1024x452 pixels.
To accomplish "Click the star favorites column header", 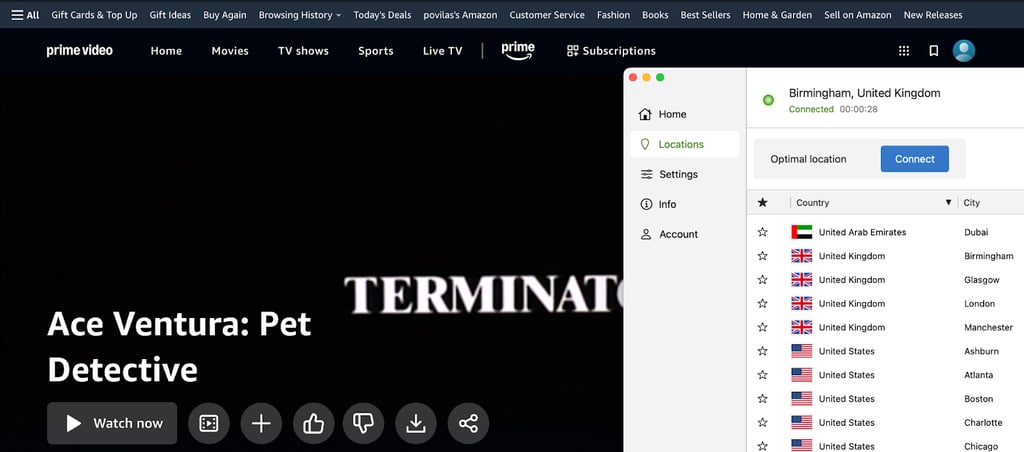I will click(x=762, y=202).
